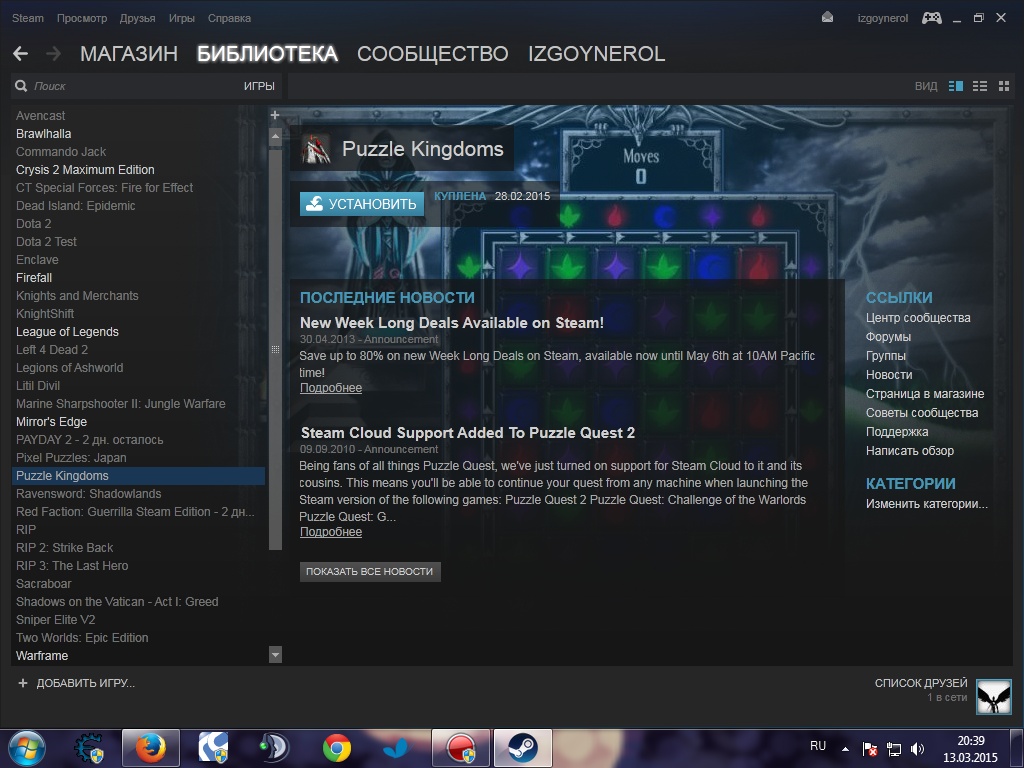Open Google Chrome from the taskbar

[337, 748]
